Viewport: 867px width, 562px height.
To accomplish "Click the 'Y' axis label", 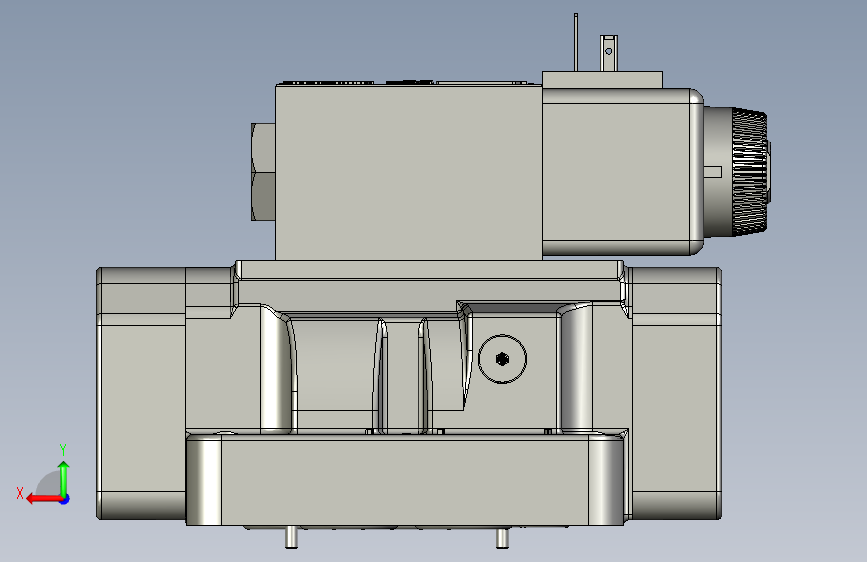I will (63, 450).
